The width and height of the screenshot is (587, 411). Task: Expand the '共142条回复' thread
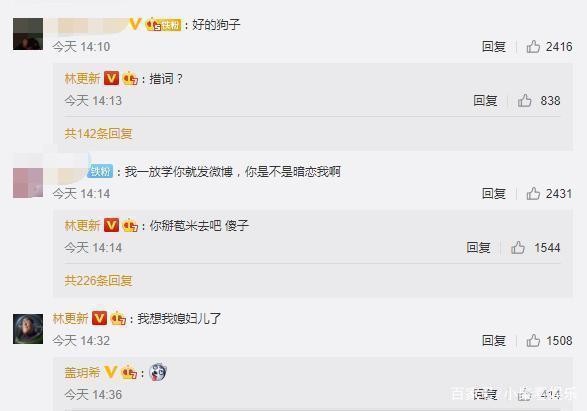point(98,134)
